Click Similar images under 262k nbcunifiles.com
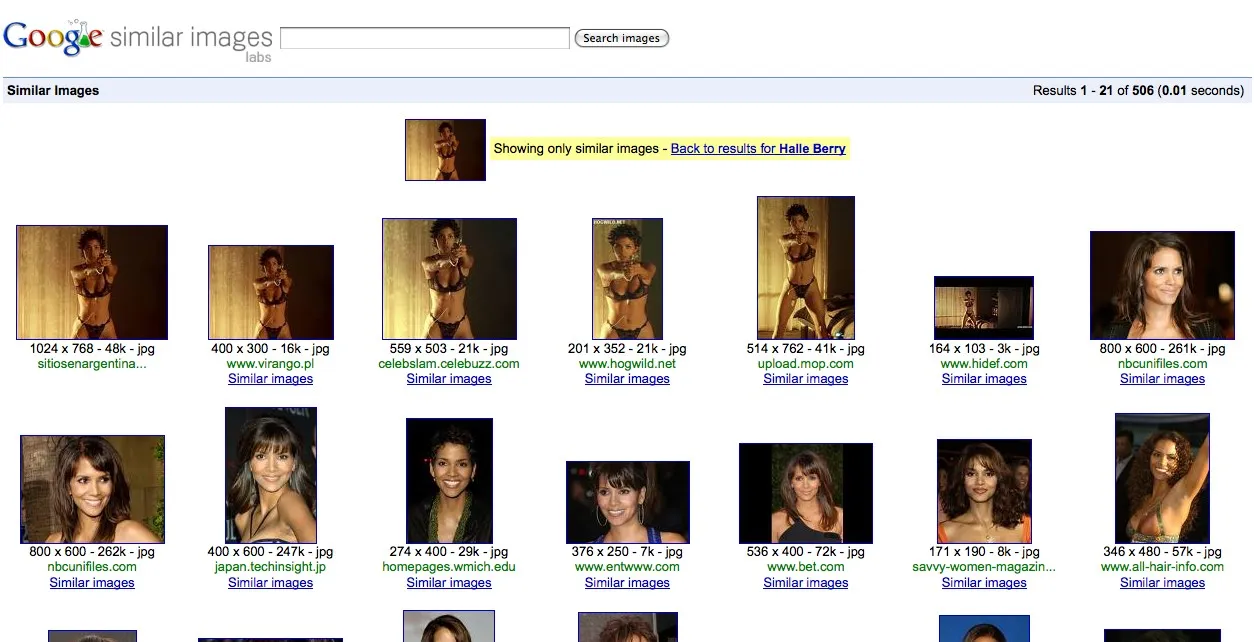The width and height of the screenshot is (1254, 642). pos(92,583)
